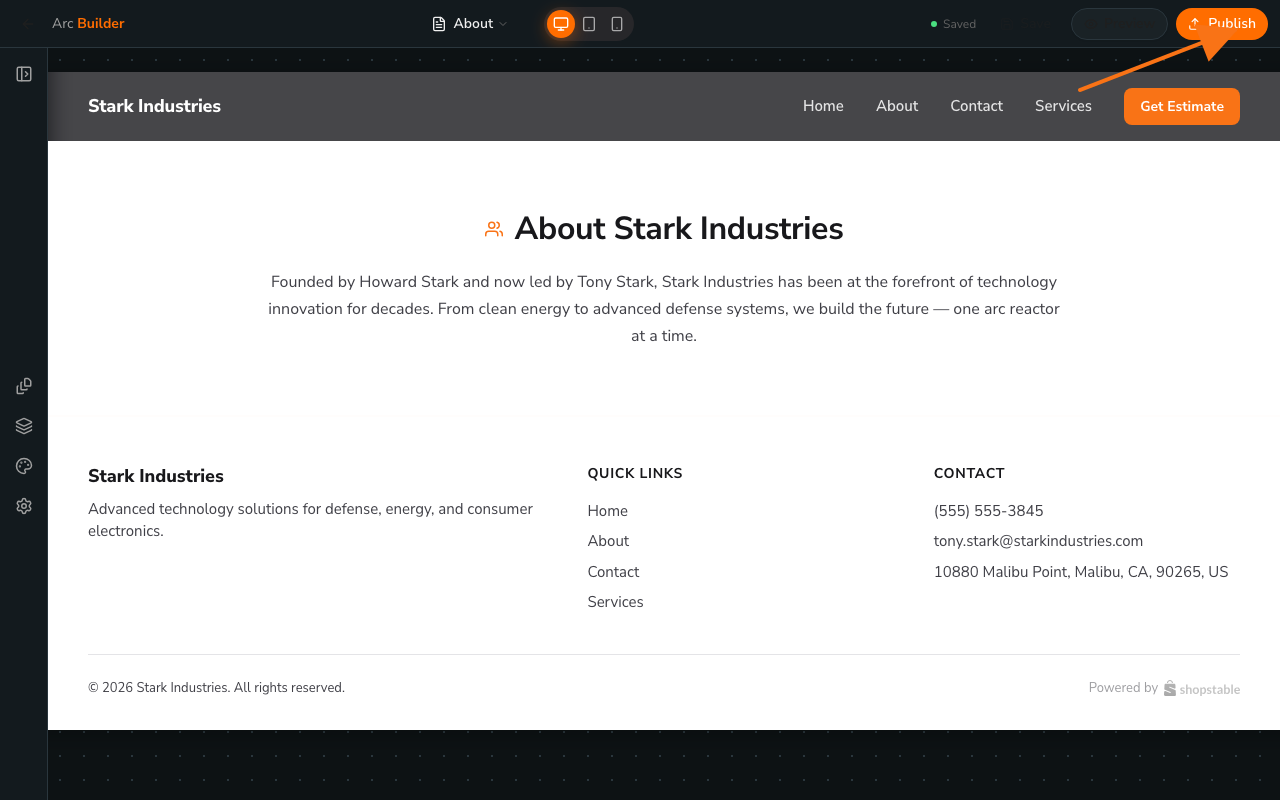This screenshot has width=1280, height=800.
Task: Open the pages icon in left sidebar
Action: click(x=24, y=386)
